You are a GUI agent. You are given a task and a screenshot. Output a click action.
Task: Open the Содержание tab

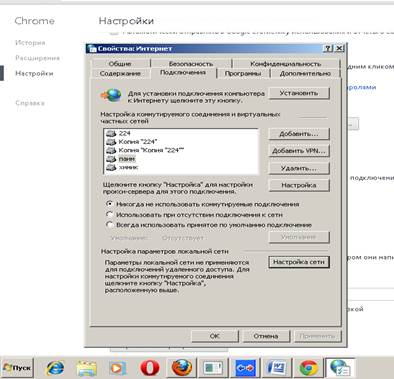[120, 73]
